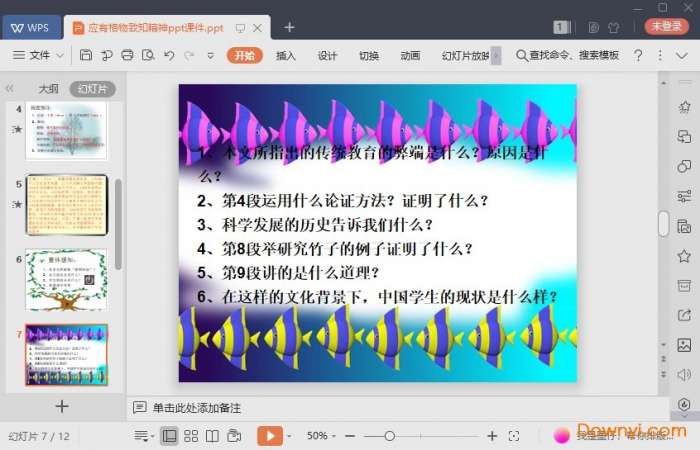
Task: Click the WPS home tab
Action: click(x=31, y=28)
